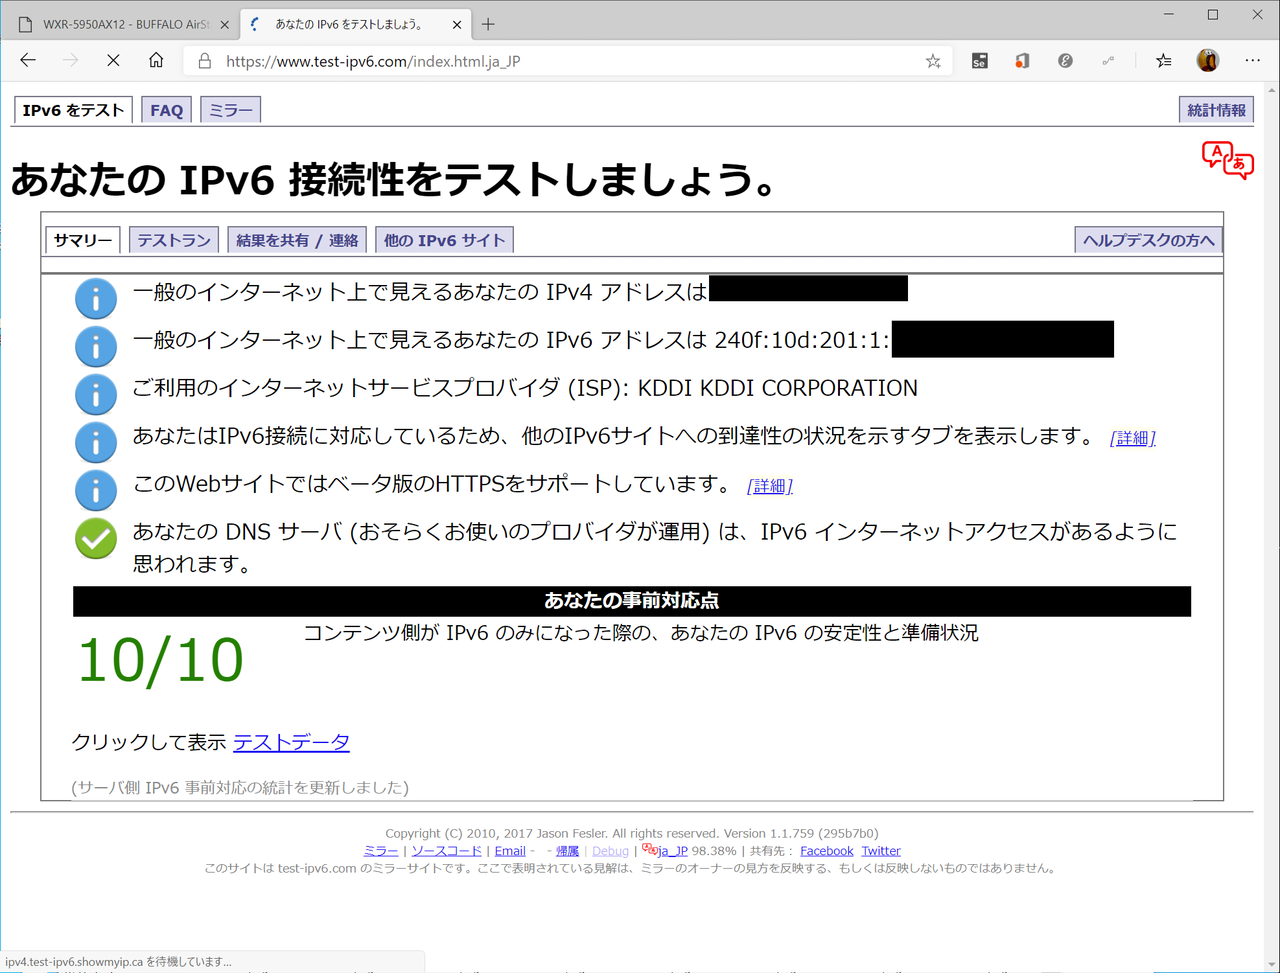Screen dimensions: 1280x973
Task: Close the IPv6 test tab
Action: (455, 24)
